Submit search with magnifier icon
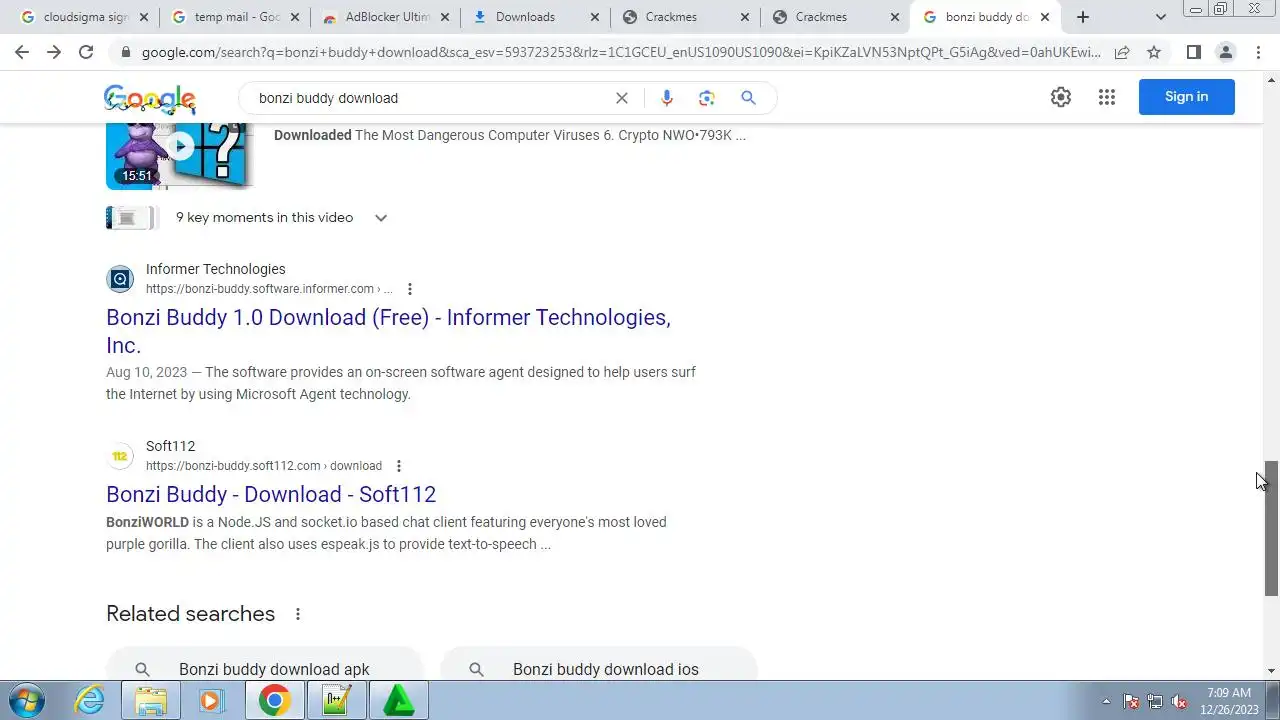Screen dimensions: 1280x720 748,98
